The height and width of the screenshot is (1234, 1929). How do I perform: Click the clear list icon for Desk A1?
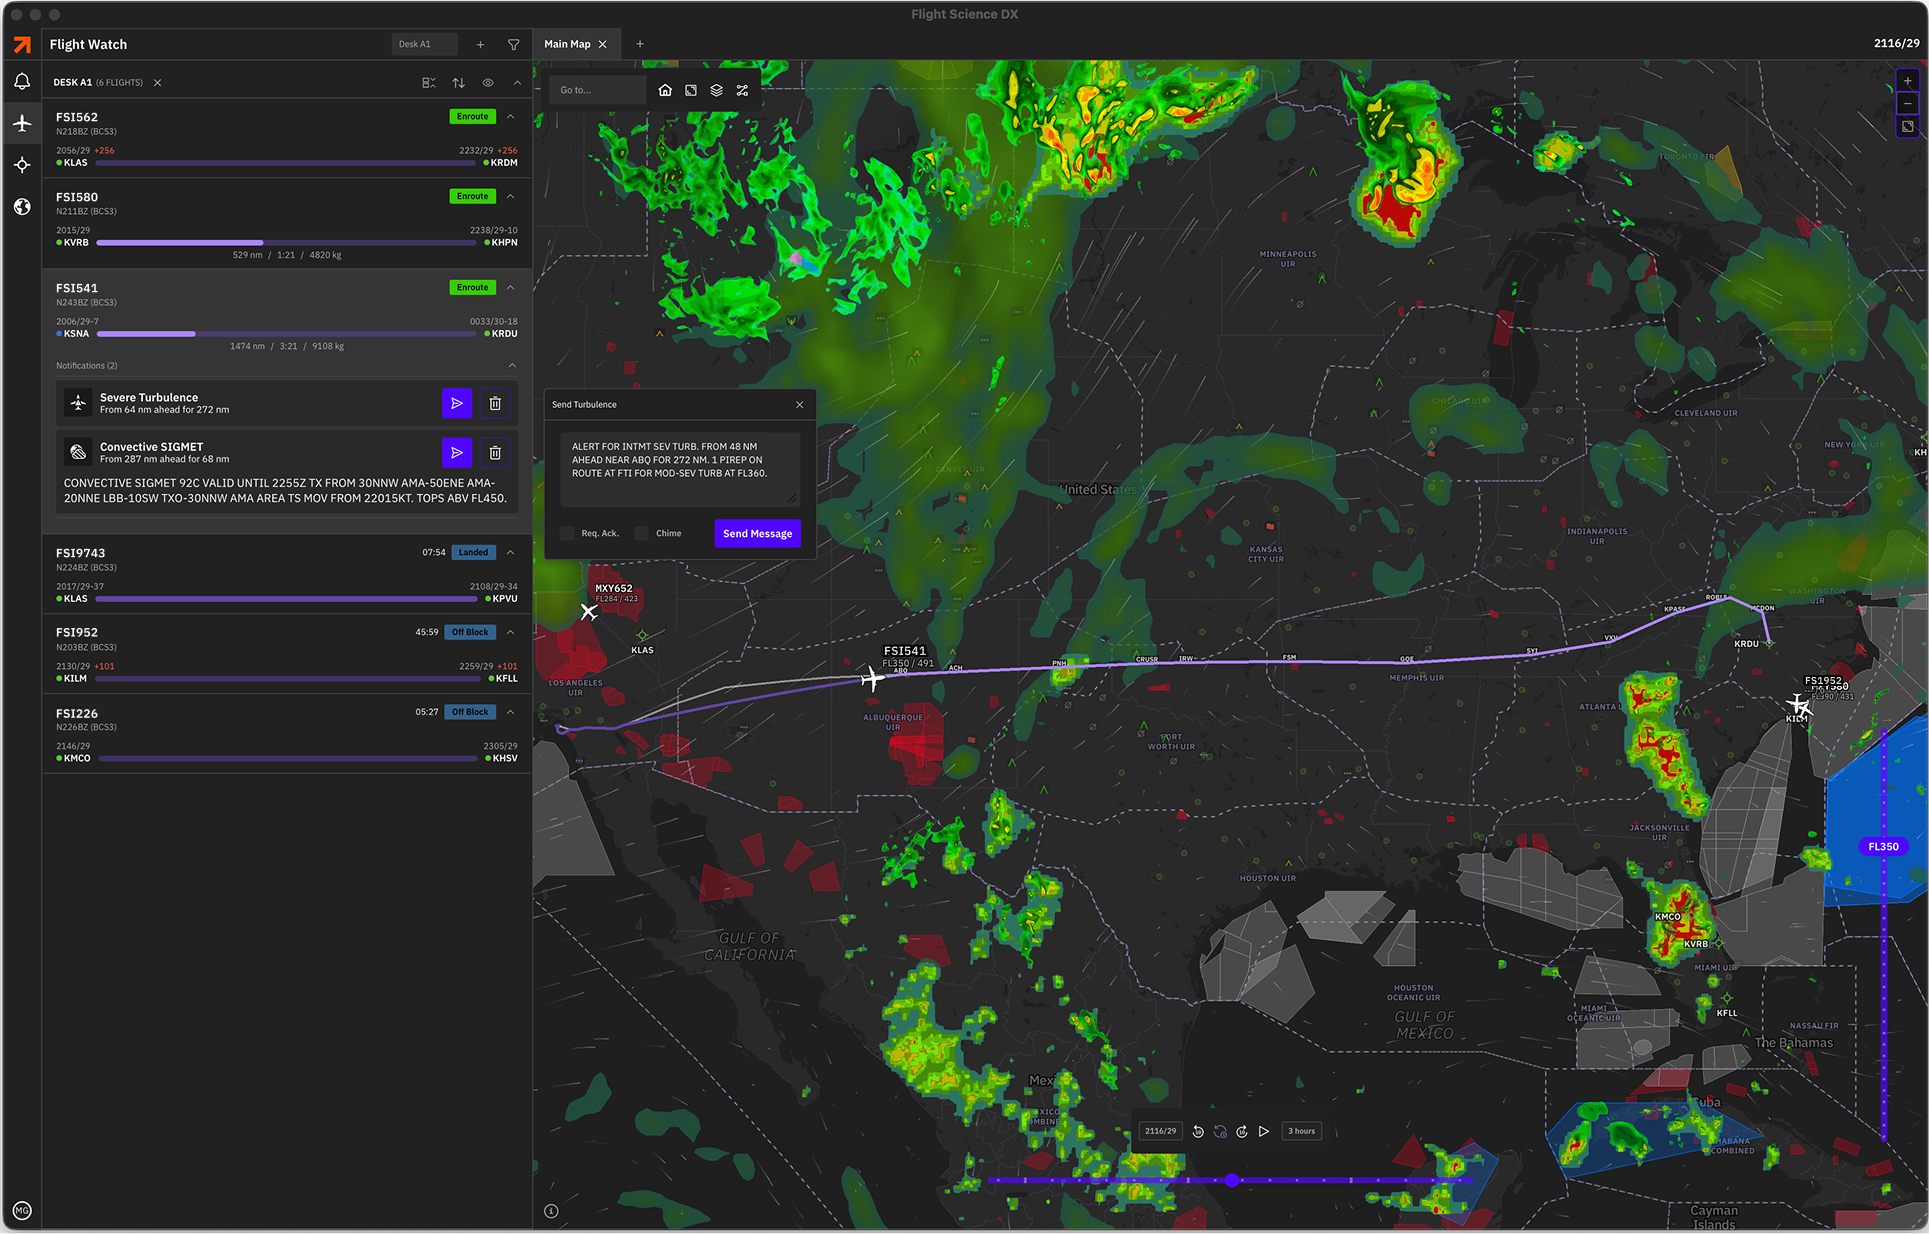(428, 83)
